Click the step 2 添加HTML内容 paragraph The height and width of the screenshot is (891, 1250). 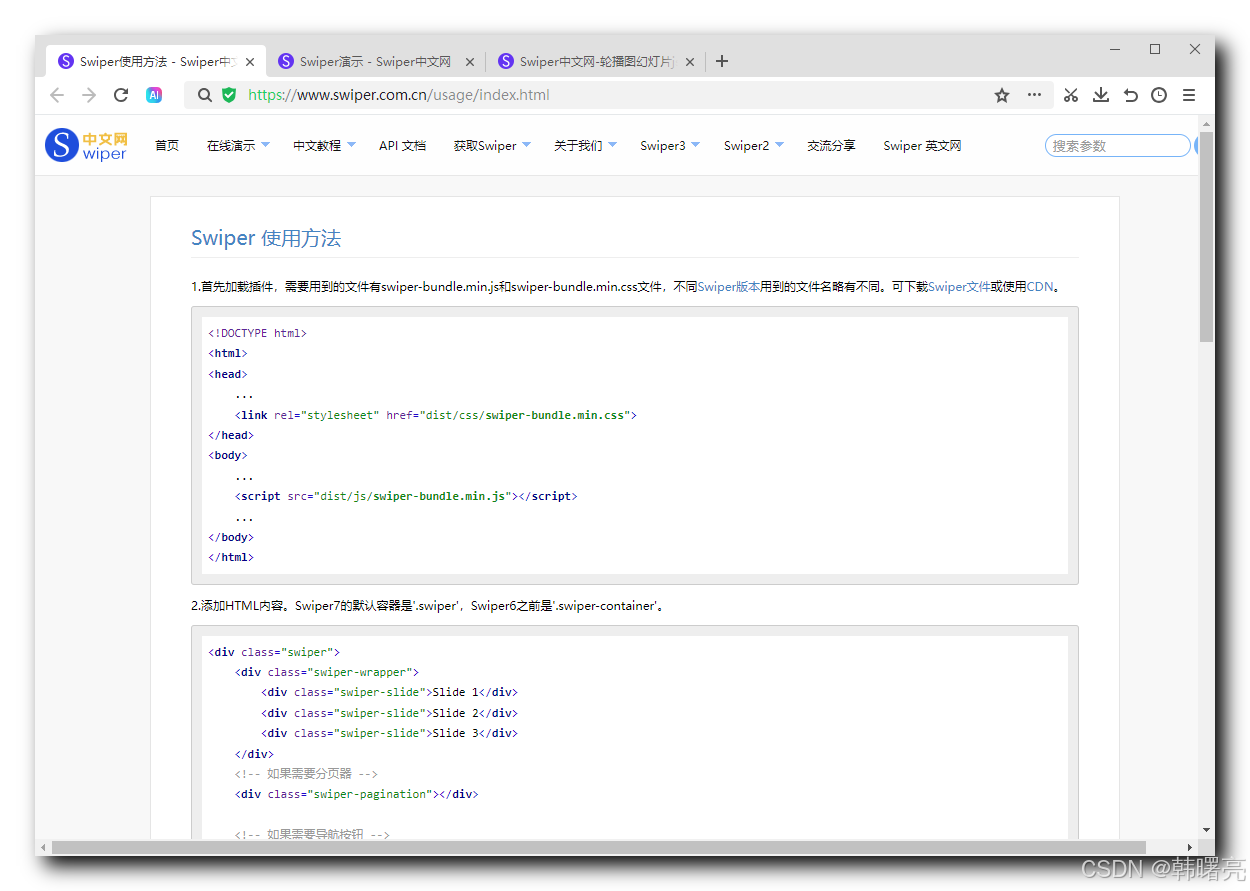coord(428,606)
